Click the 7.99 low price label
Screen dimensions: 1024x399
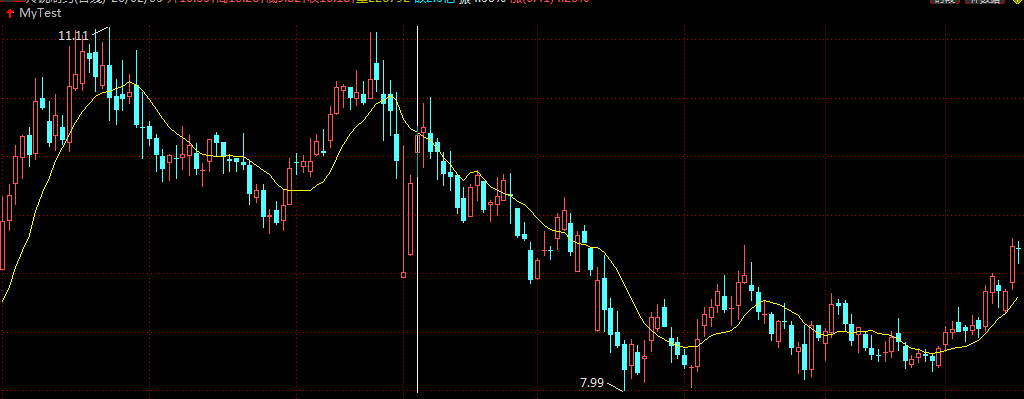coord(592,383)
